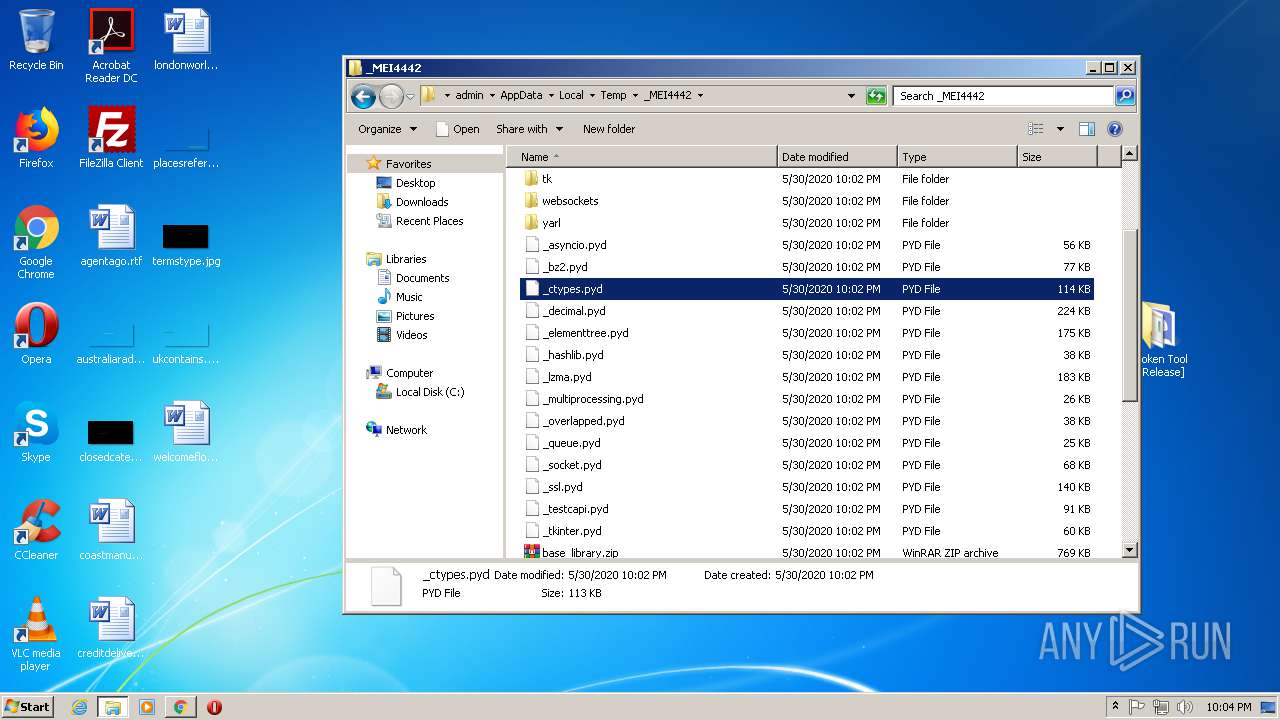
Task: Select the closedcate... desktop file
Action: [x=111, y=440]
